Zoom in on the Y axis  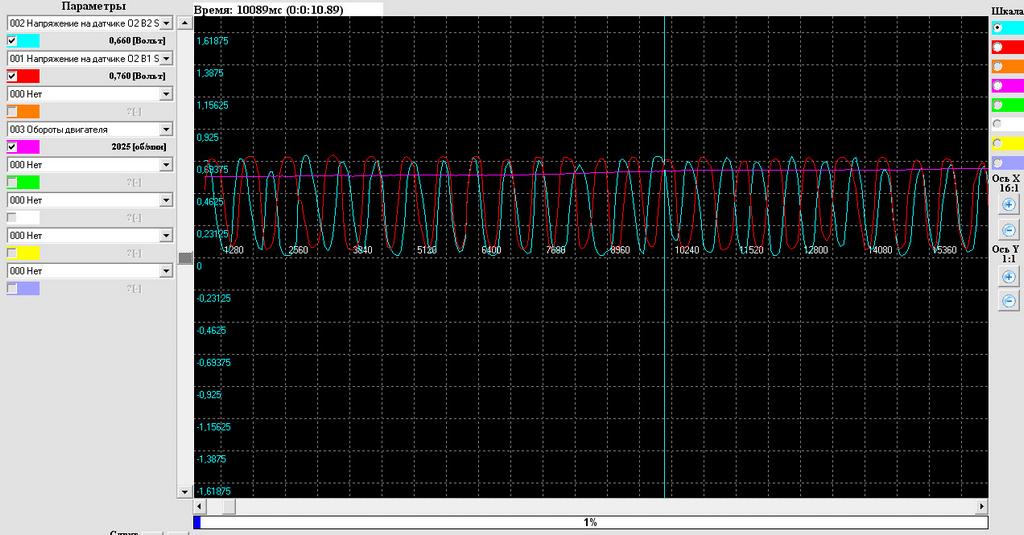click(x=1008, y=274)
